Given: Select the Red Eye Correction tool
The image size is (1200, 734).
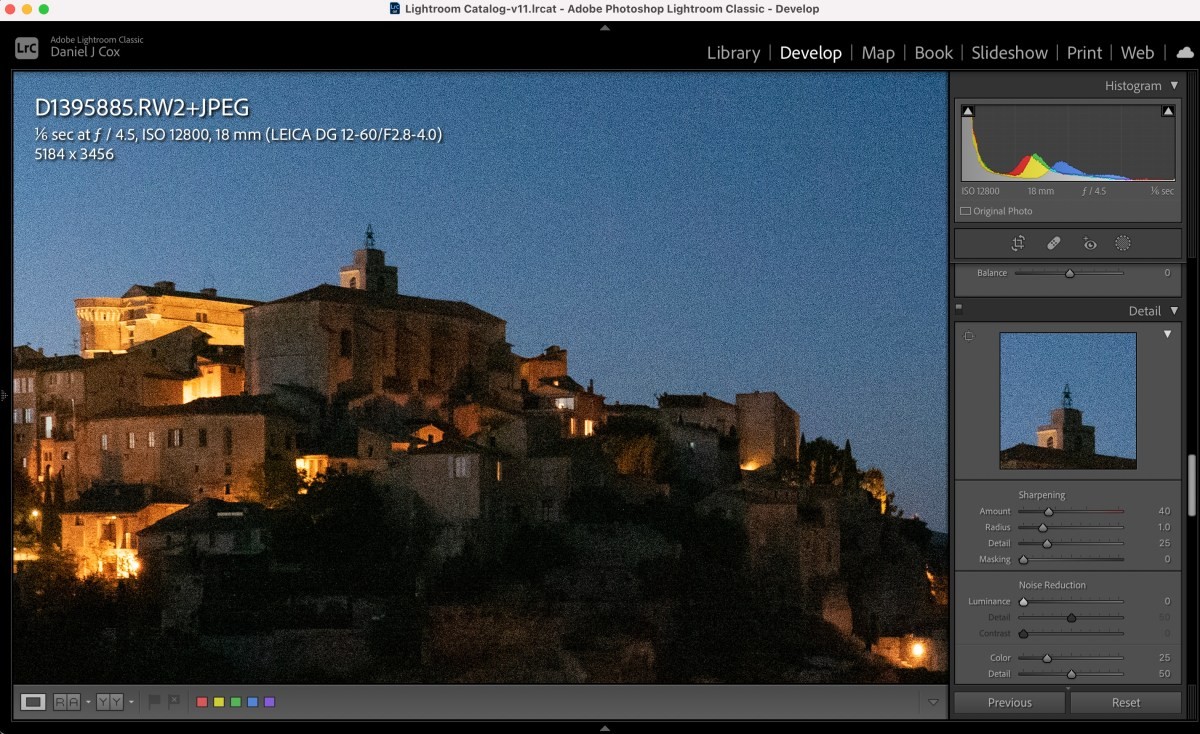Looking at the screenshot, I should click(x=1090, y=243).
